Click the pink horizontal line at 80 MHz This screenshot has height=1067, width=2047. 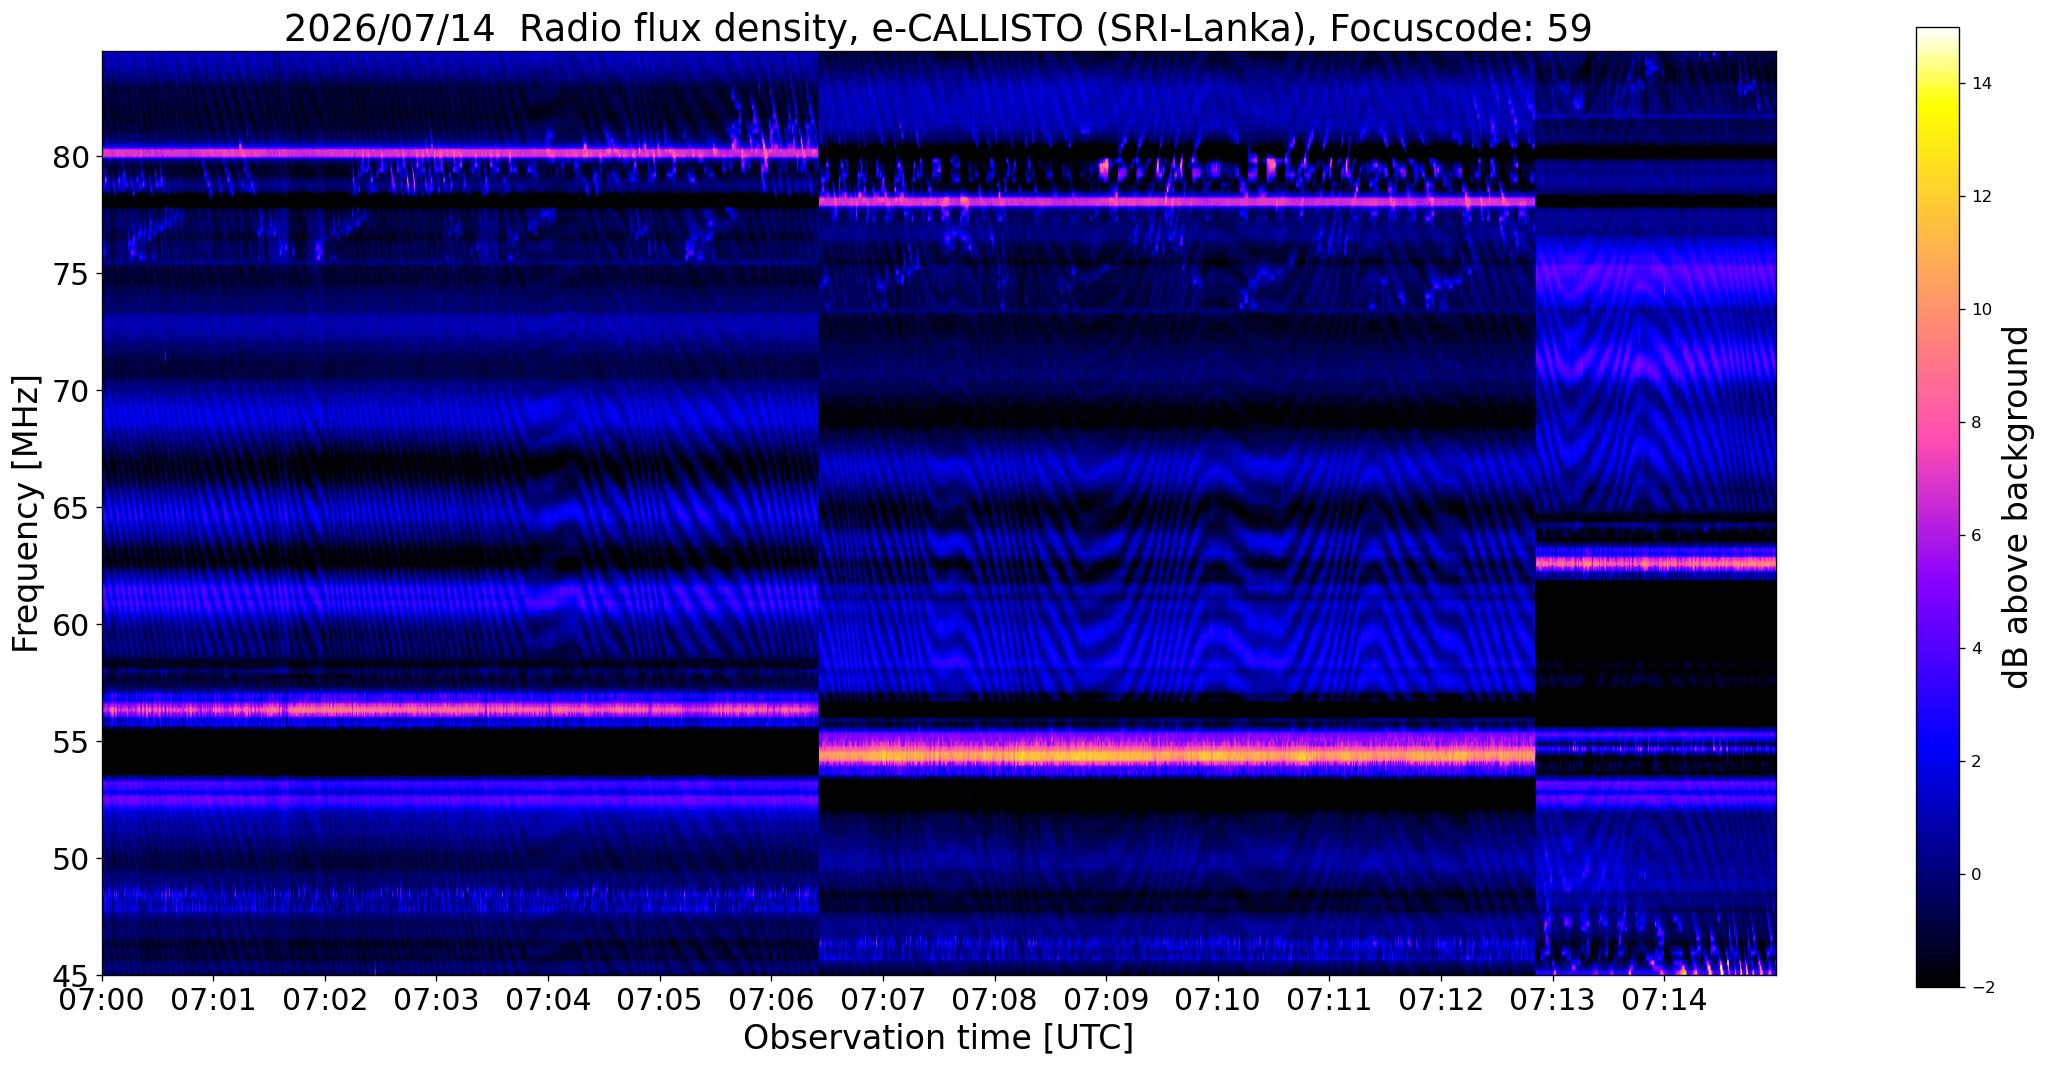(x=460, y=153)
